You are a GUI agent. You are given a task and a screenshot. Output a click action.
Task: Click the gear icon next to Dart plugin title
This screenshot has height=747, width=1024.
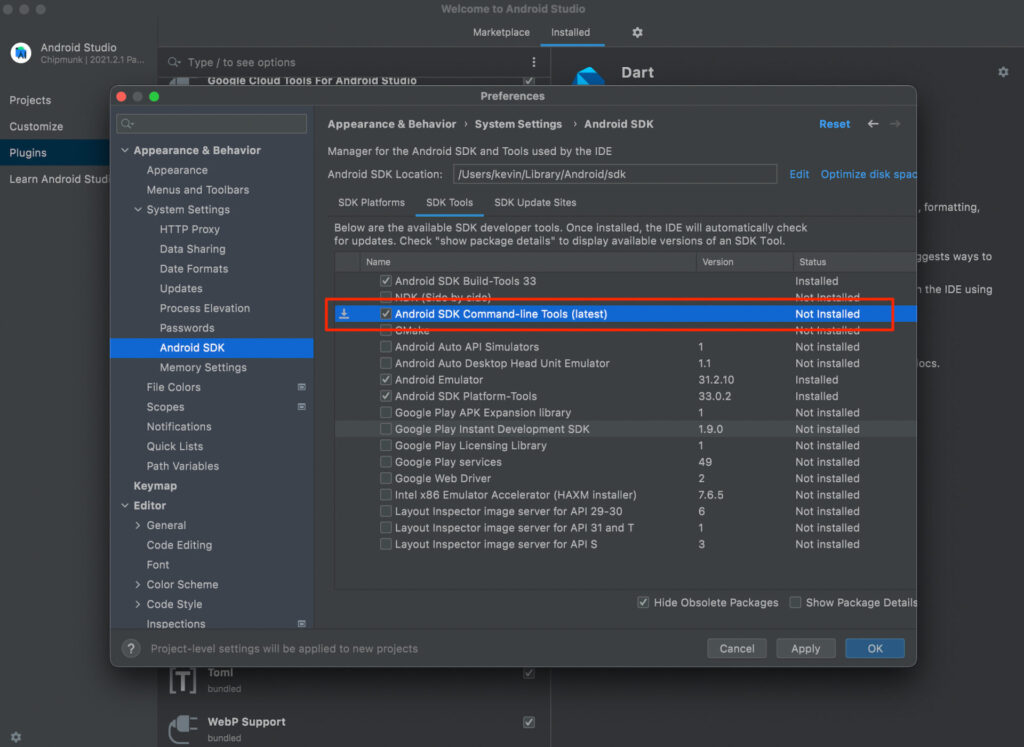click(x=1003, y=72)
